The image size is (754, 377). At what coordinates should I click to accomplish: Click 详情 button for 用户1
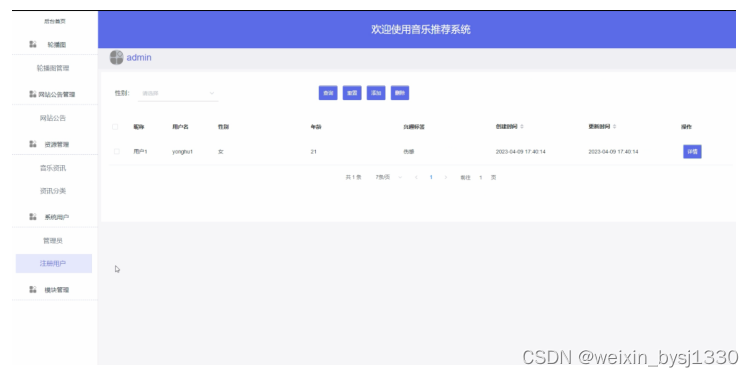pyautogui.click(x=692, y=151)
